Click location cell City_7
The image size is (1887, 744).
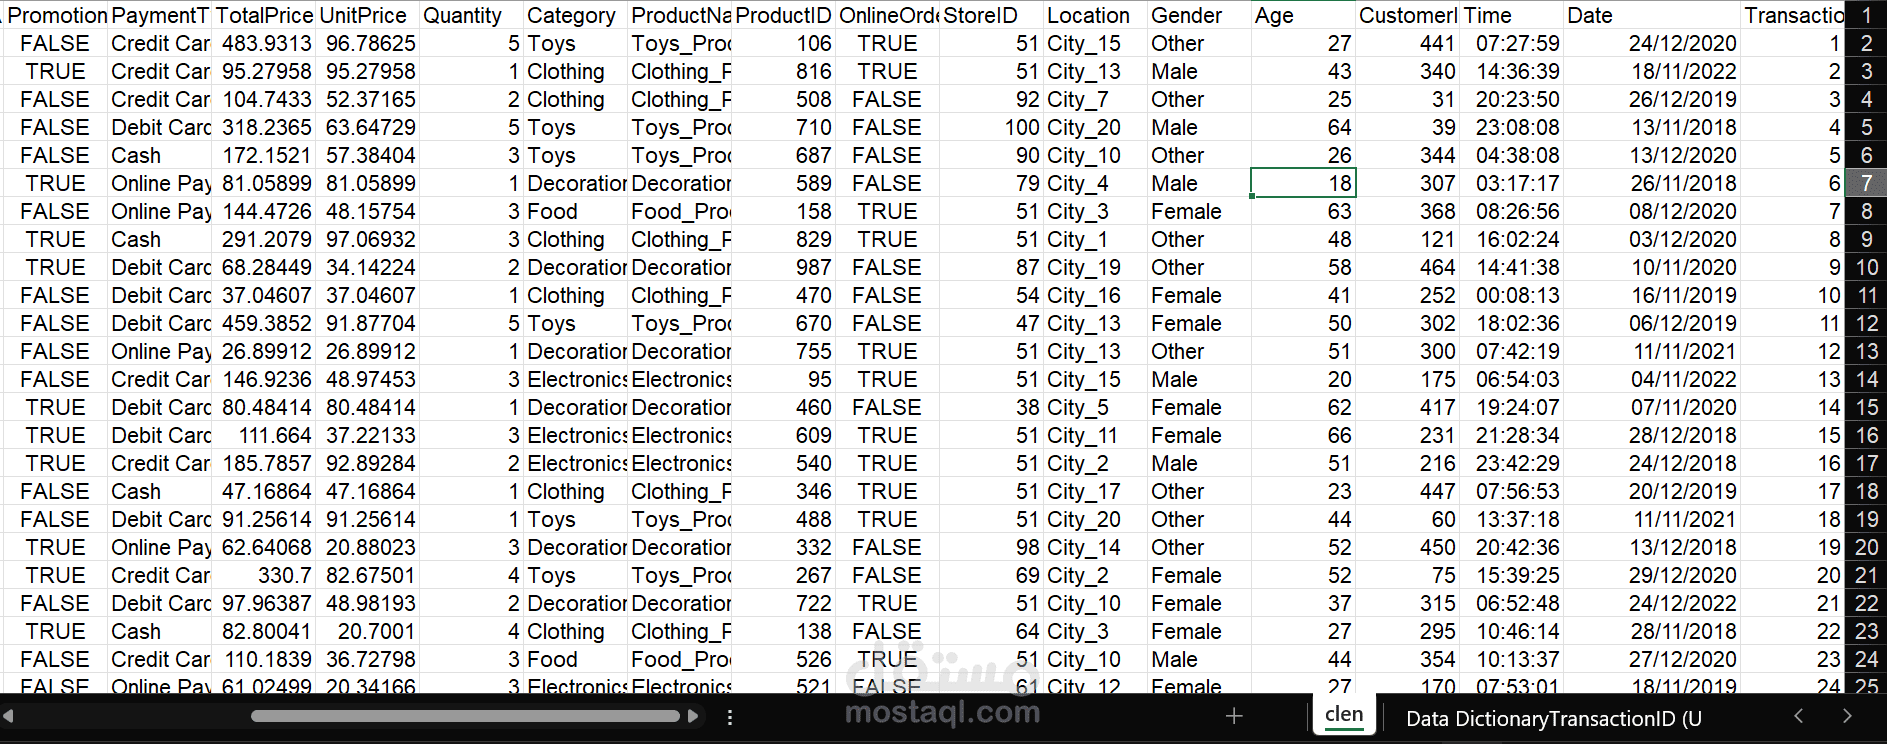1095,100
